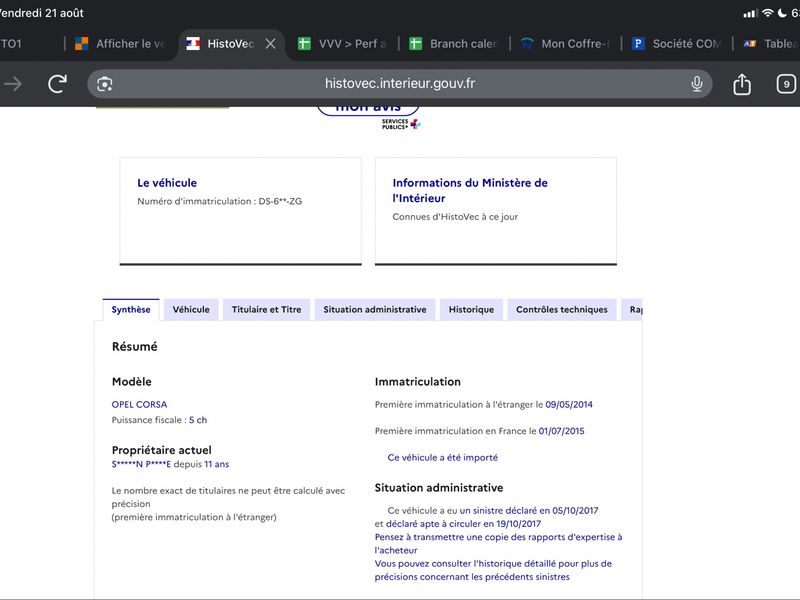Click 'déclaré apte à circuler en 19/10/2017'
Screen dimensions: 800x600
click(x=463, y=524)
